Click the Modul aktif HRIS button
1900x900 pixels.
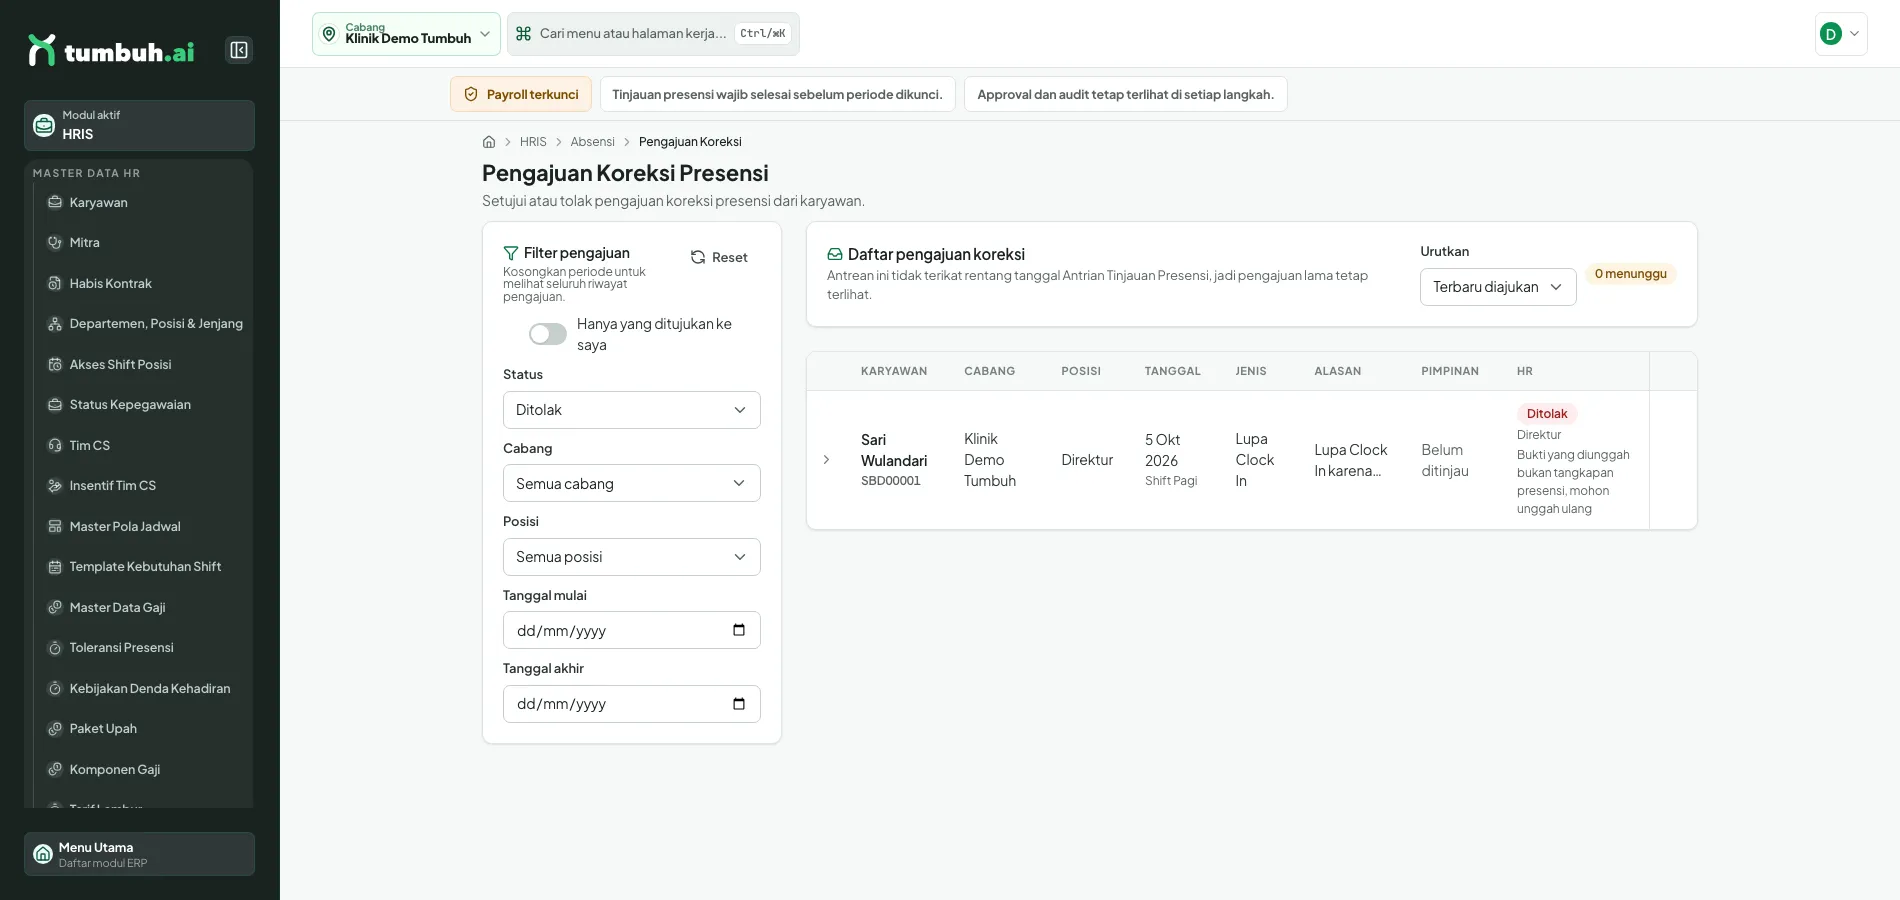tap(139, 125)
